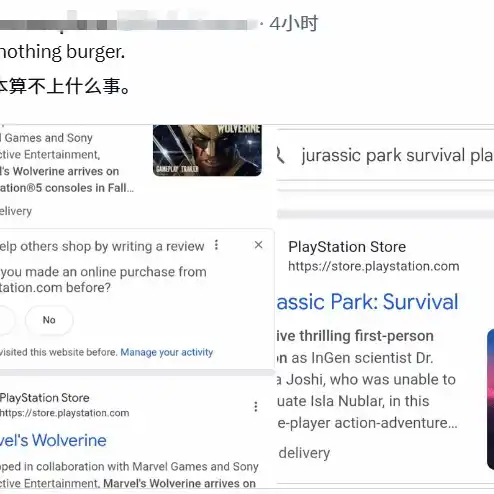Image resolution: width=494 pixels, height=494 pixels.
Task: Click the partially visible Yes button beside No
Action: coord(7,320)
